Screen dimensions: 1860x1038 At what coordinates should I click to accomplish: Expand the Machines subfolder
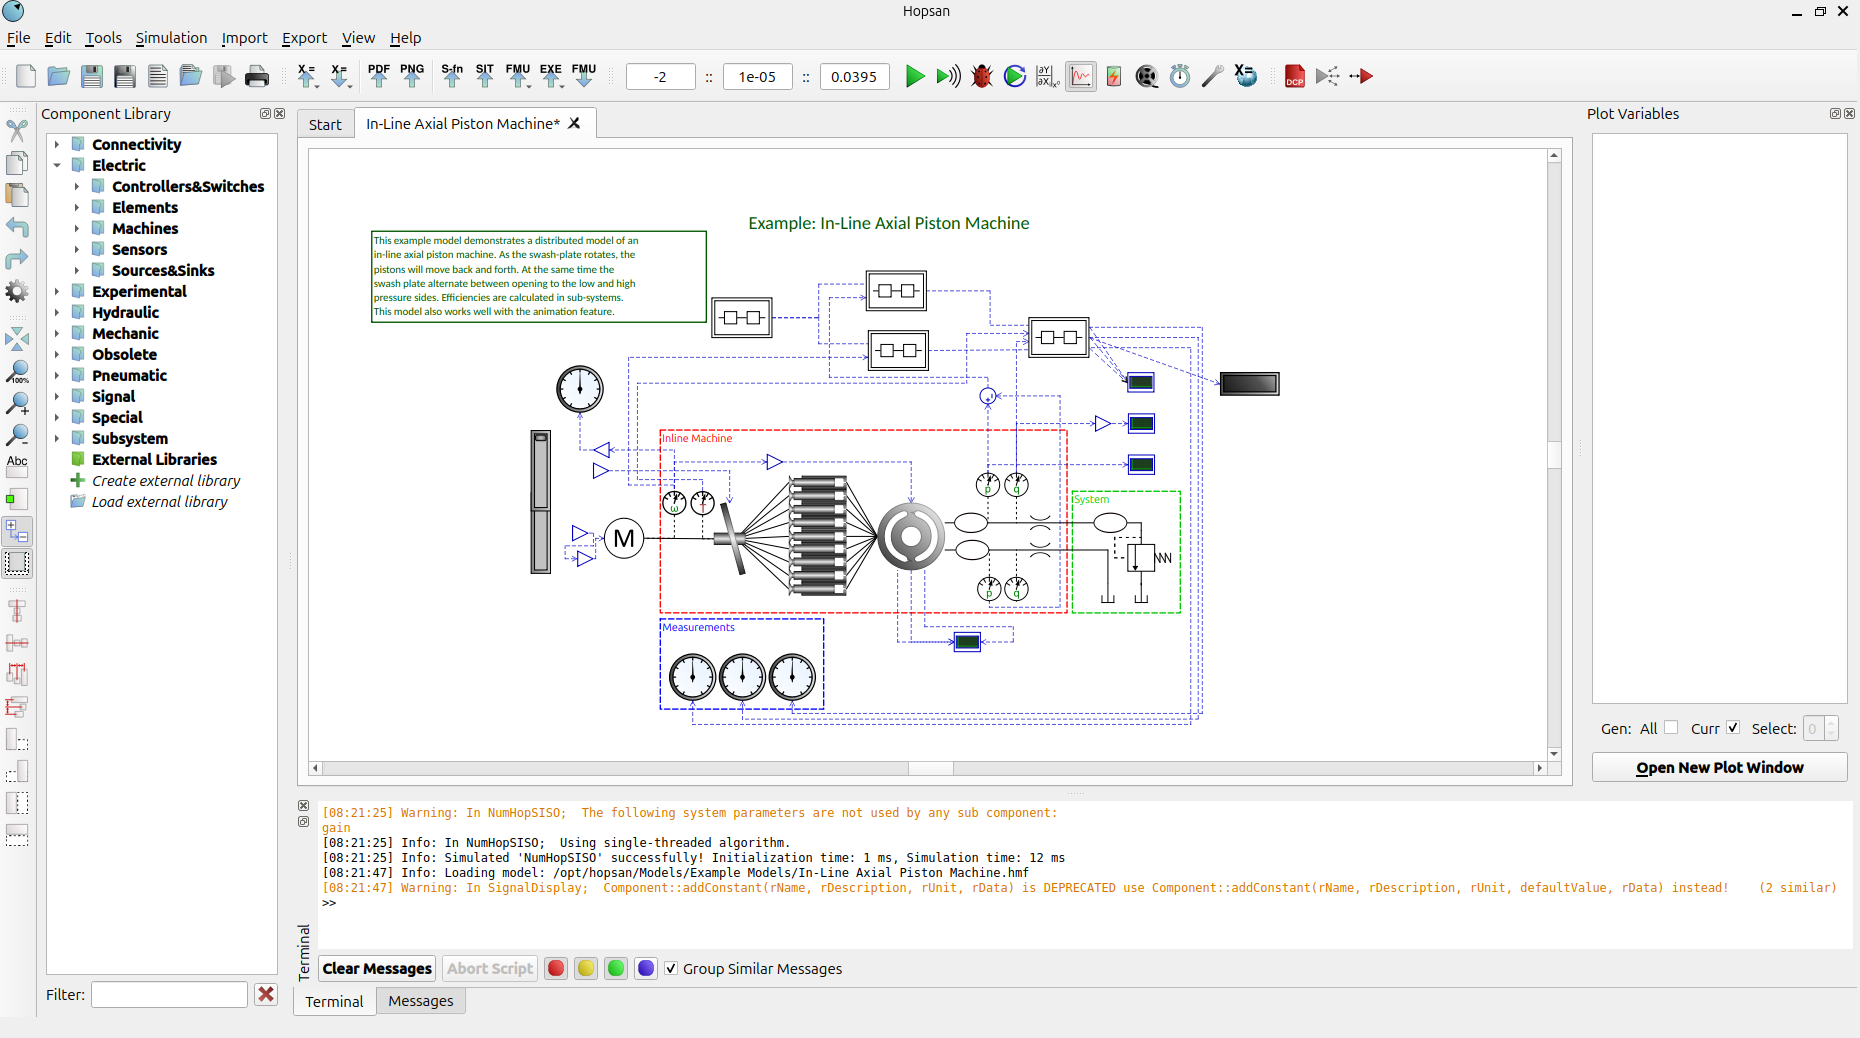coord(77,229)
